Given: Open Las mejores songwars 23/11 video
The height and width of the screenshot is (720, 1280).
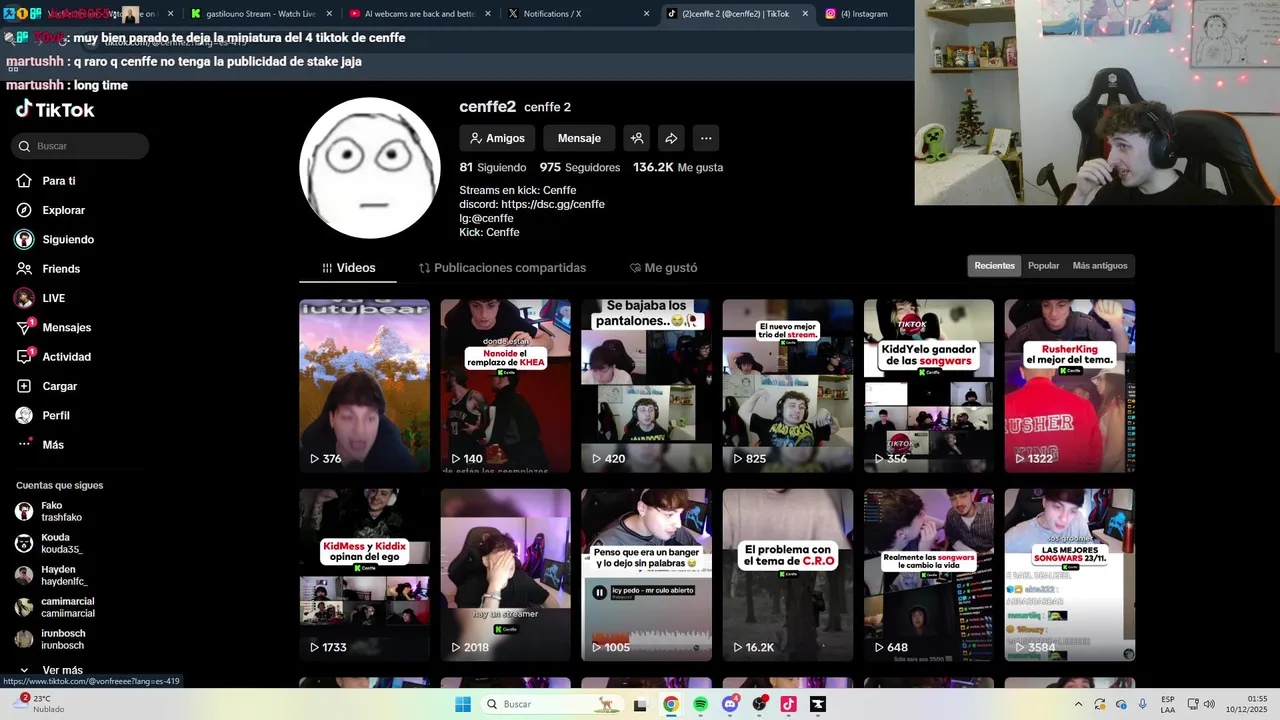Looking at the screenshot, I should pyautogui.click(x=1070, y=575).
